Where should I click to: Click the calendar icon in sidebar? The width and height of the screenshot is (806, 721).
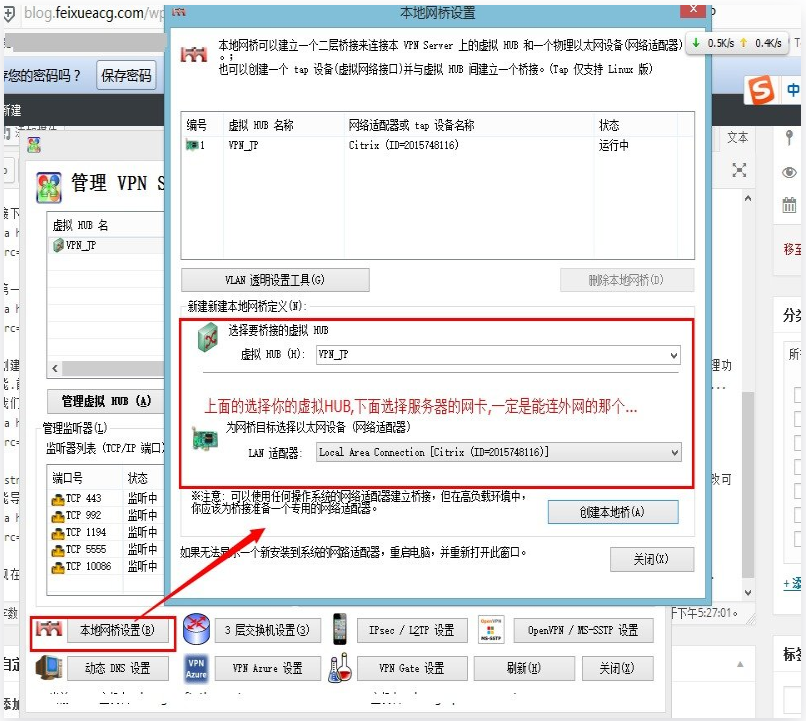click(789, 205)
